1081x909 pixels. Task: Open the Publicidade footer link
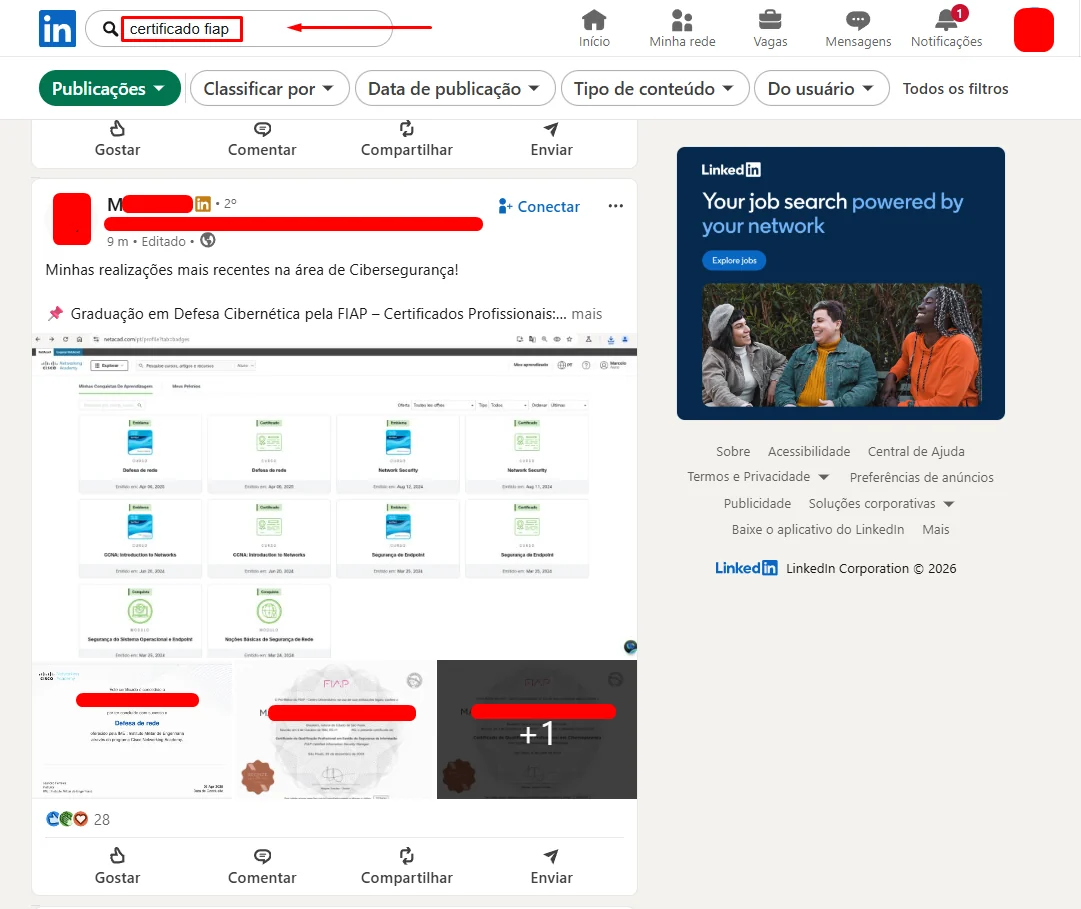click(757, 504)
